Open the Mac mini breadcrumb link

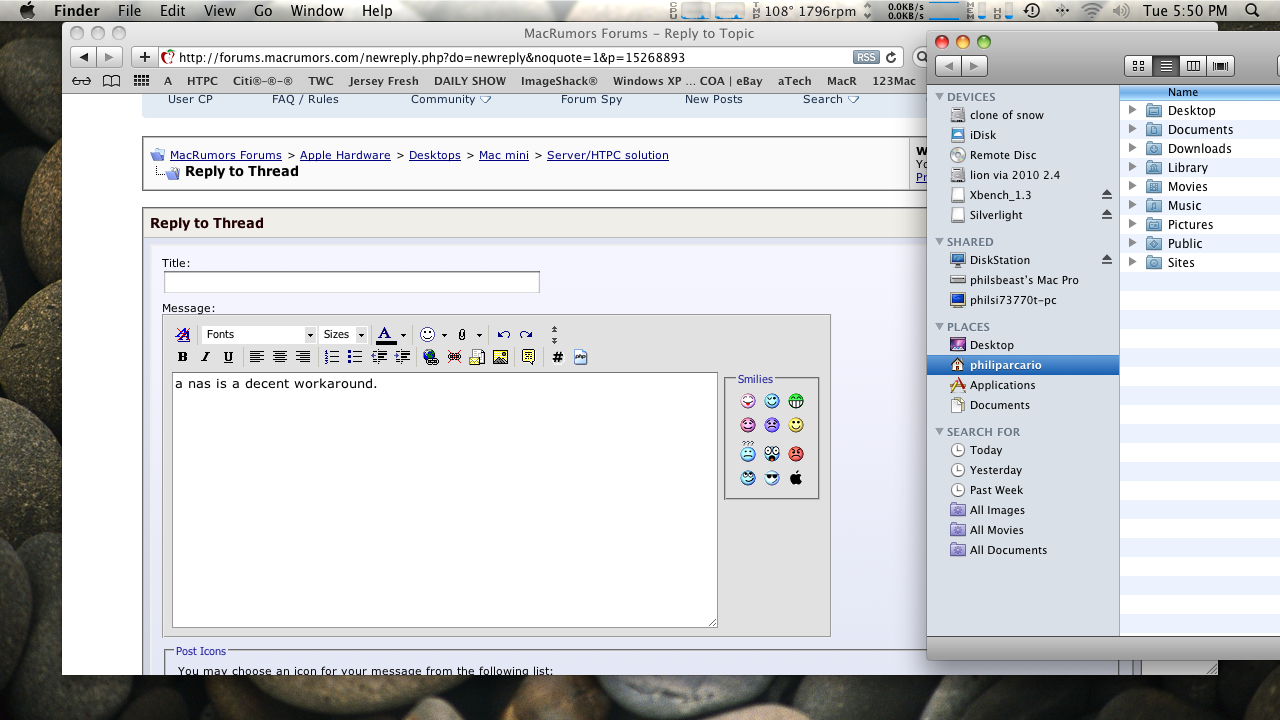504,155
